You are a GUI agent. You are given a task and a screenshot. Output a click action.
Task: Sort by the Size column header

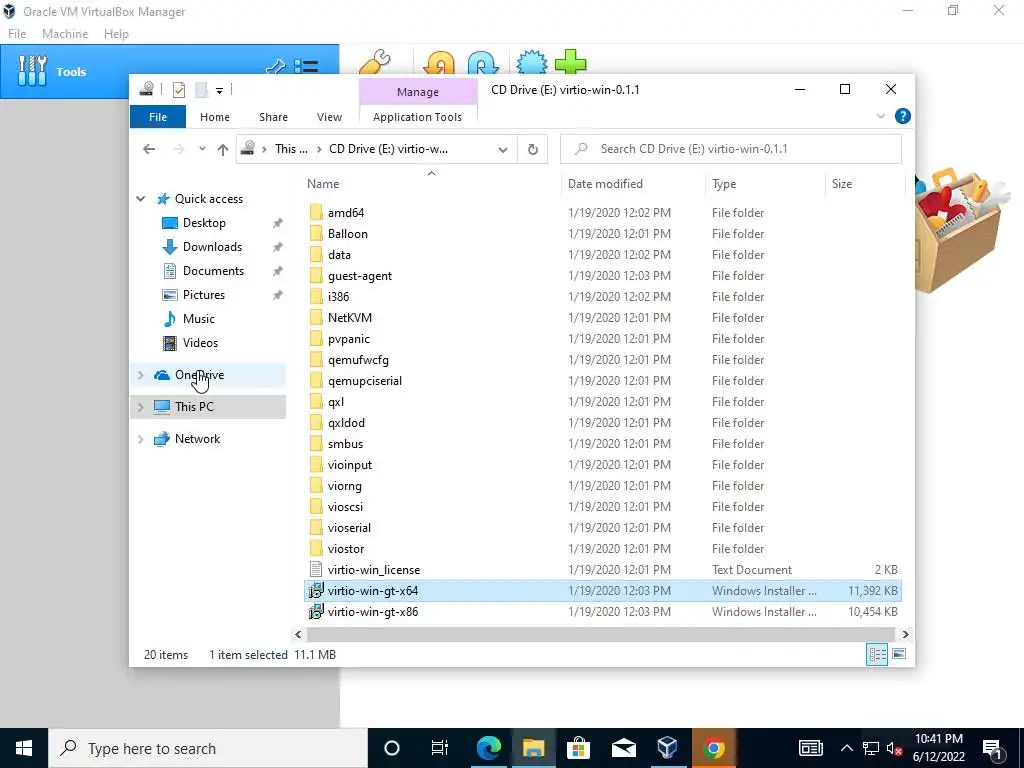842,184
